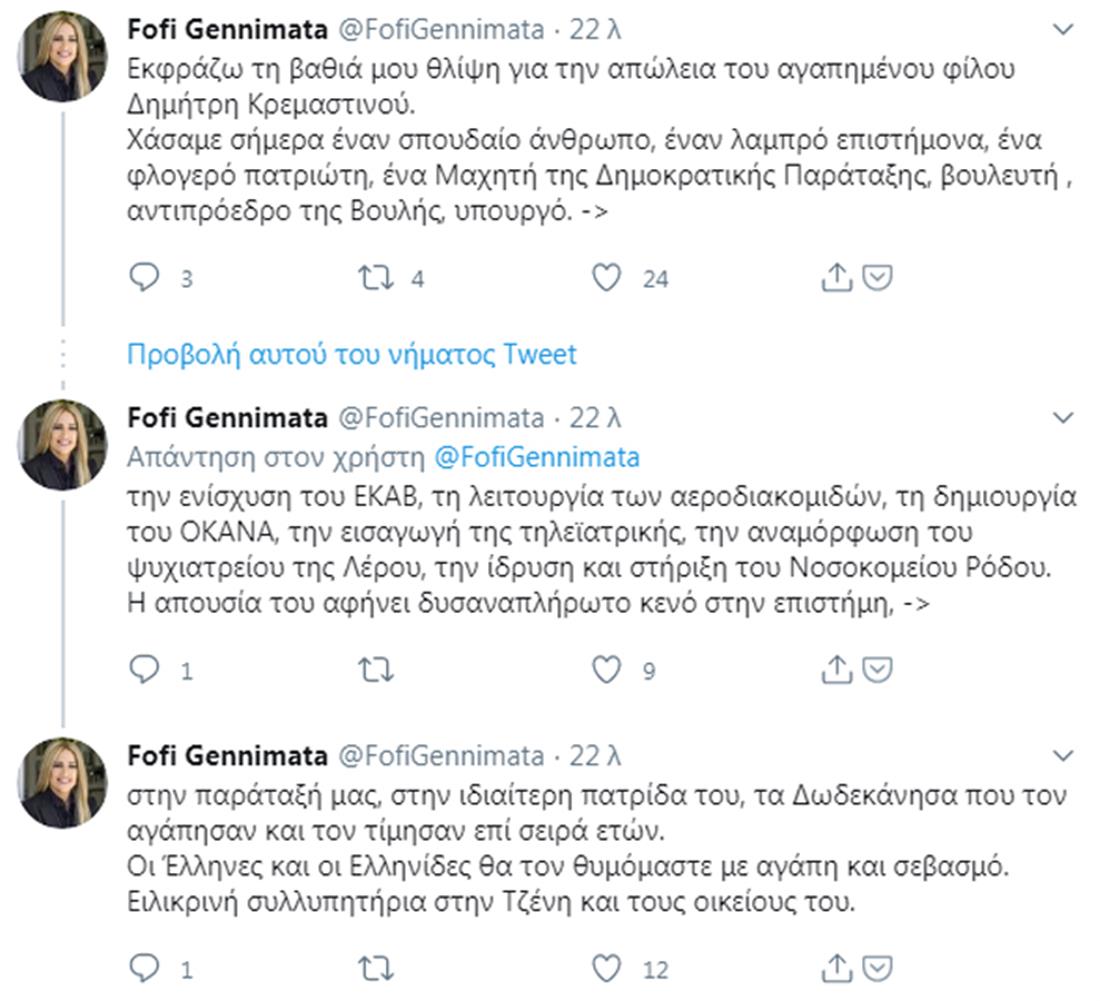
Task: Save the third tweet to Pocket
Action: coord(877,967)
